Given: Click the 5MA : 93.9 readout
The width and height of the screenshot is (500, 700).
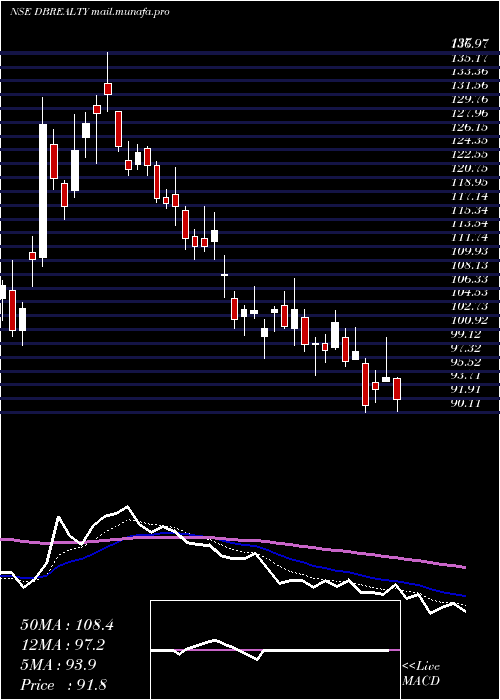Looking at the screenshot, I should 60,665.
